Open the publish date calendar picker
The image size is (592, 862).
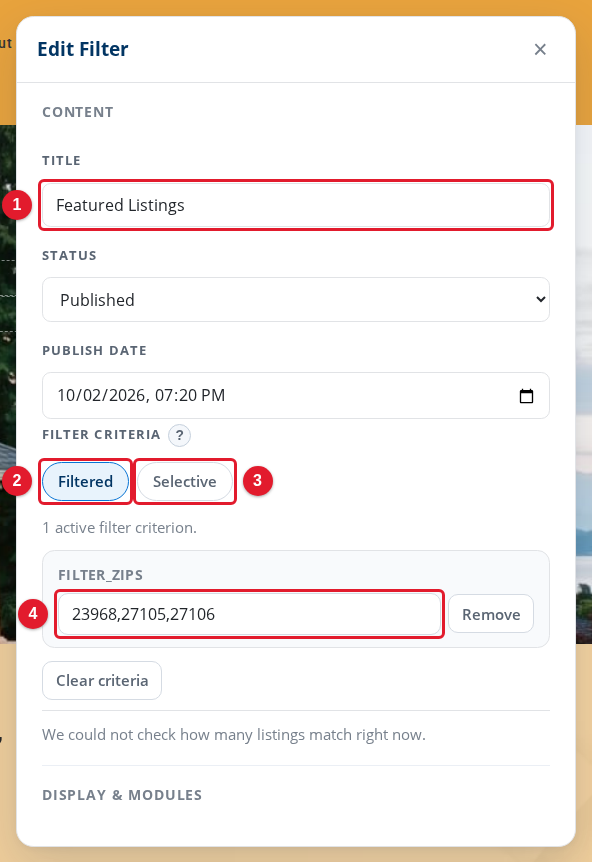(x=526, y=396)
